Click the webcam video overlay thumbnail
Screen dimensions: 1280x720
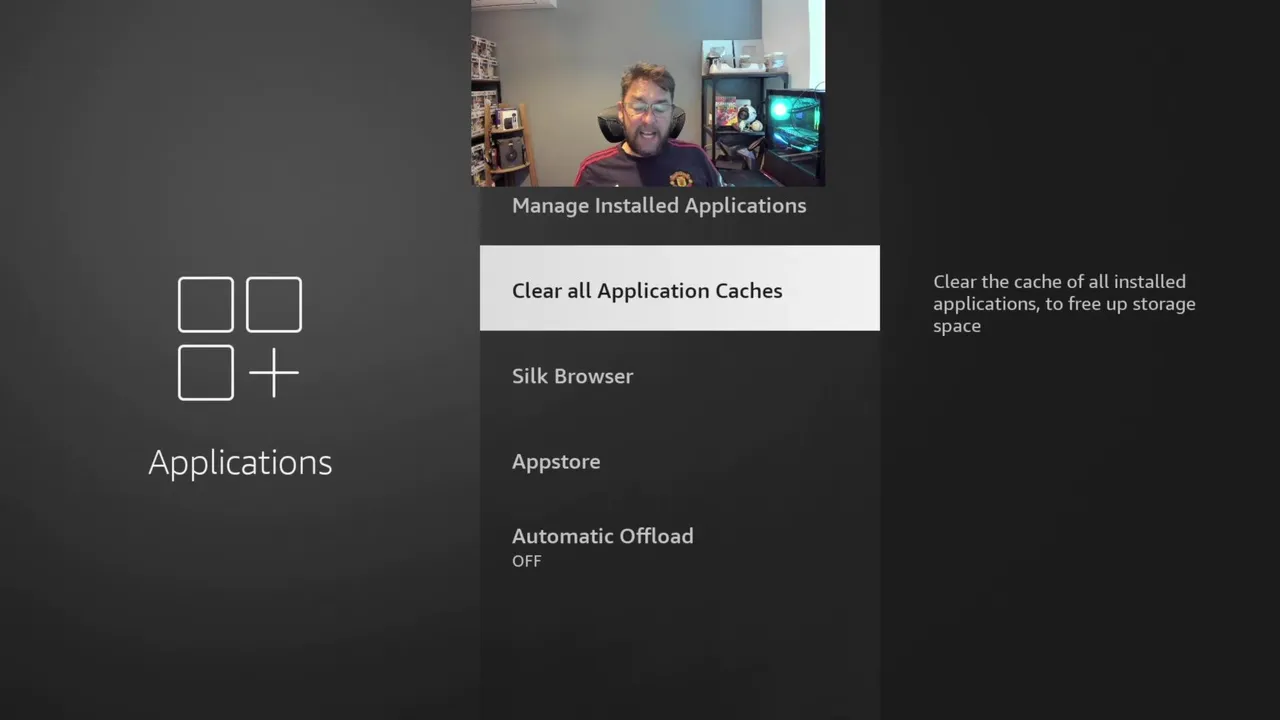[x=648, y=93]
